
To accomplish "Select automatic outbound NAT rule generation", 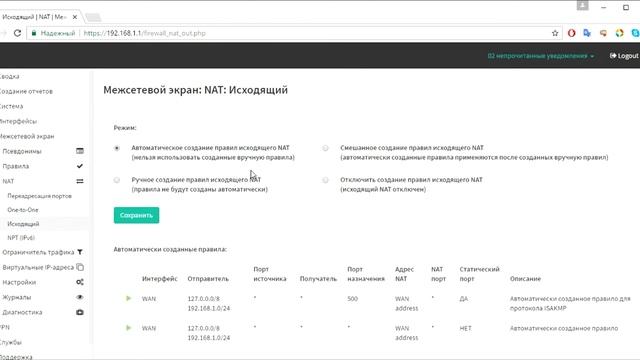I will [x=117, y=148].
